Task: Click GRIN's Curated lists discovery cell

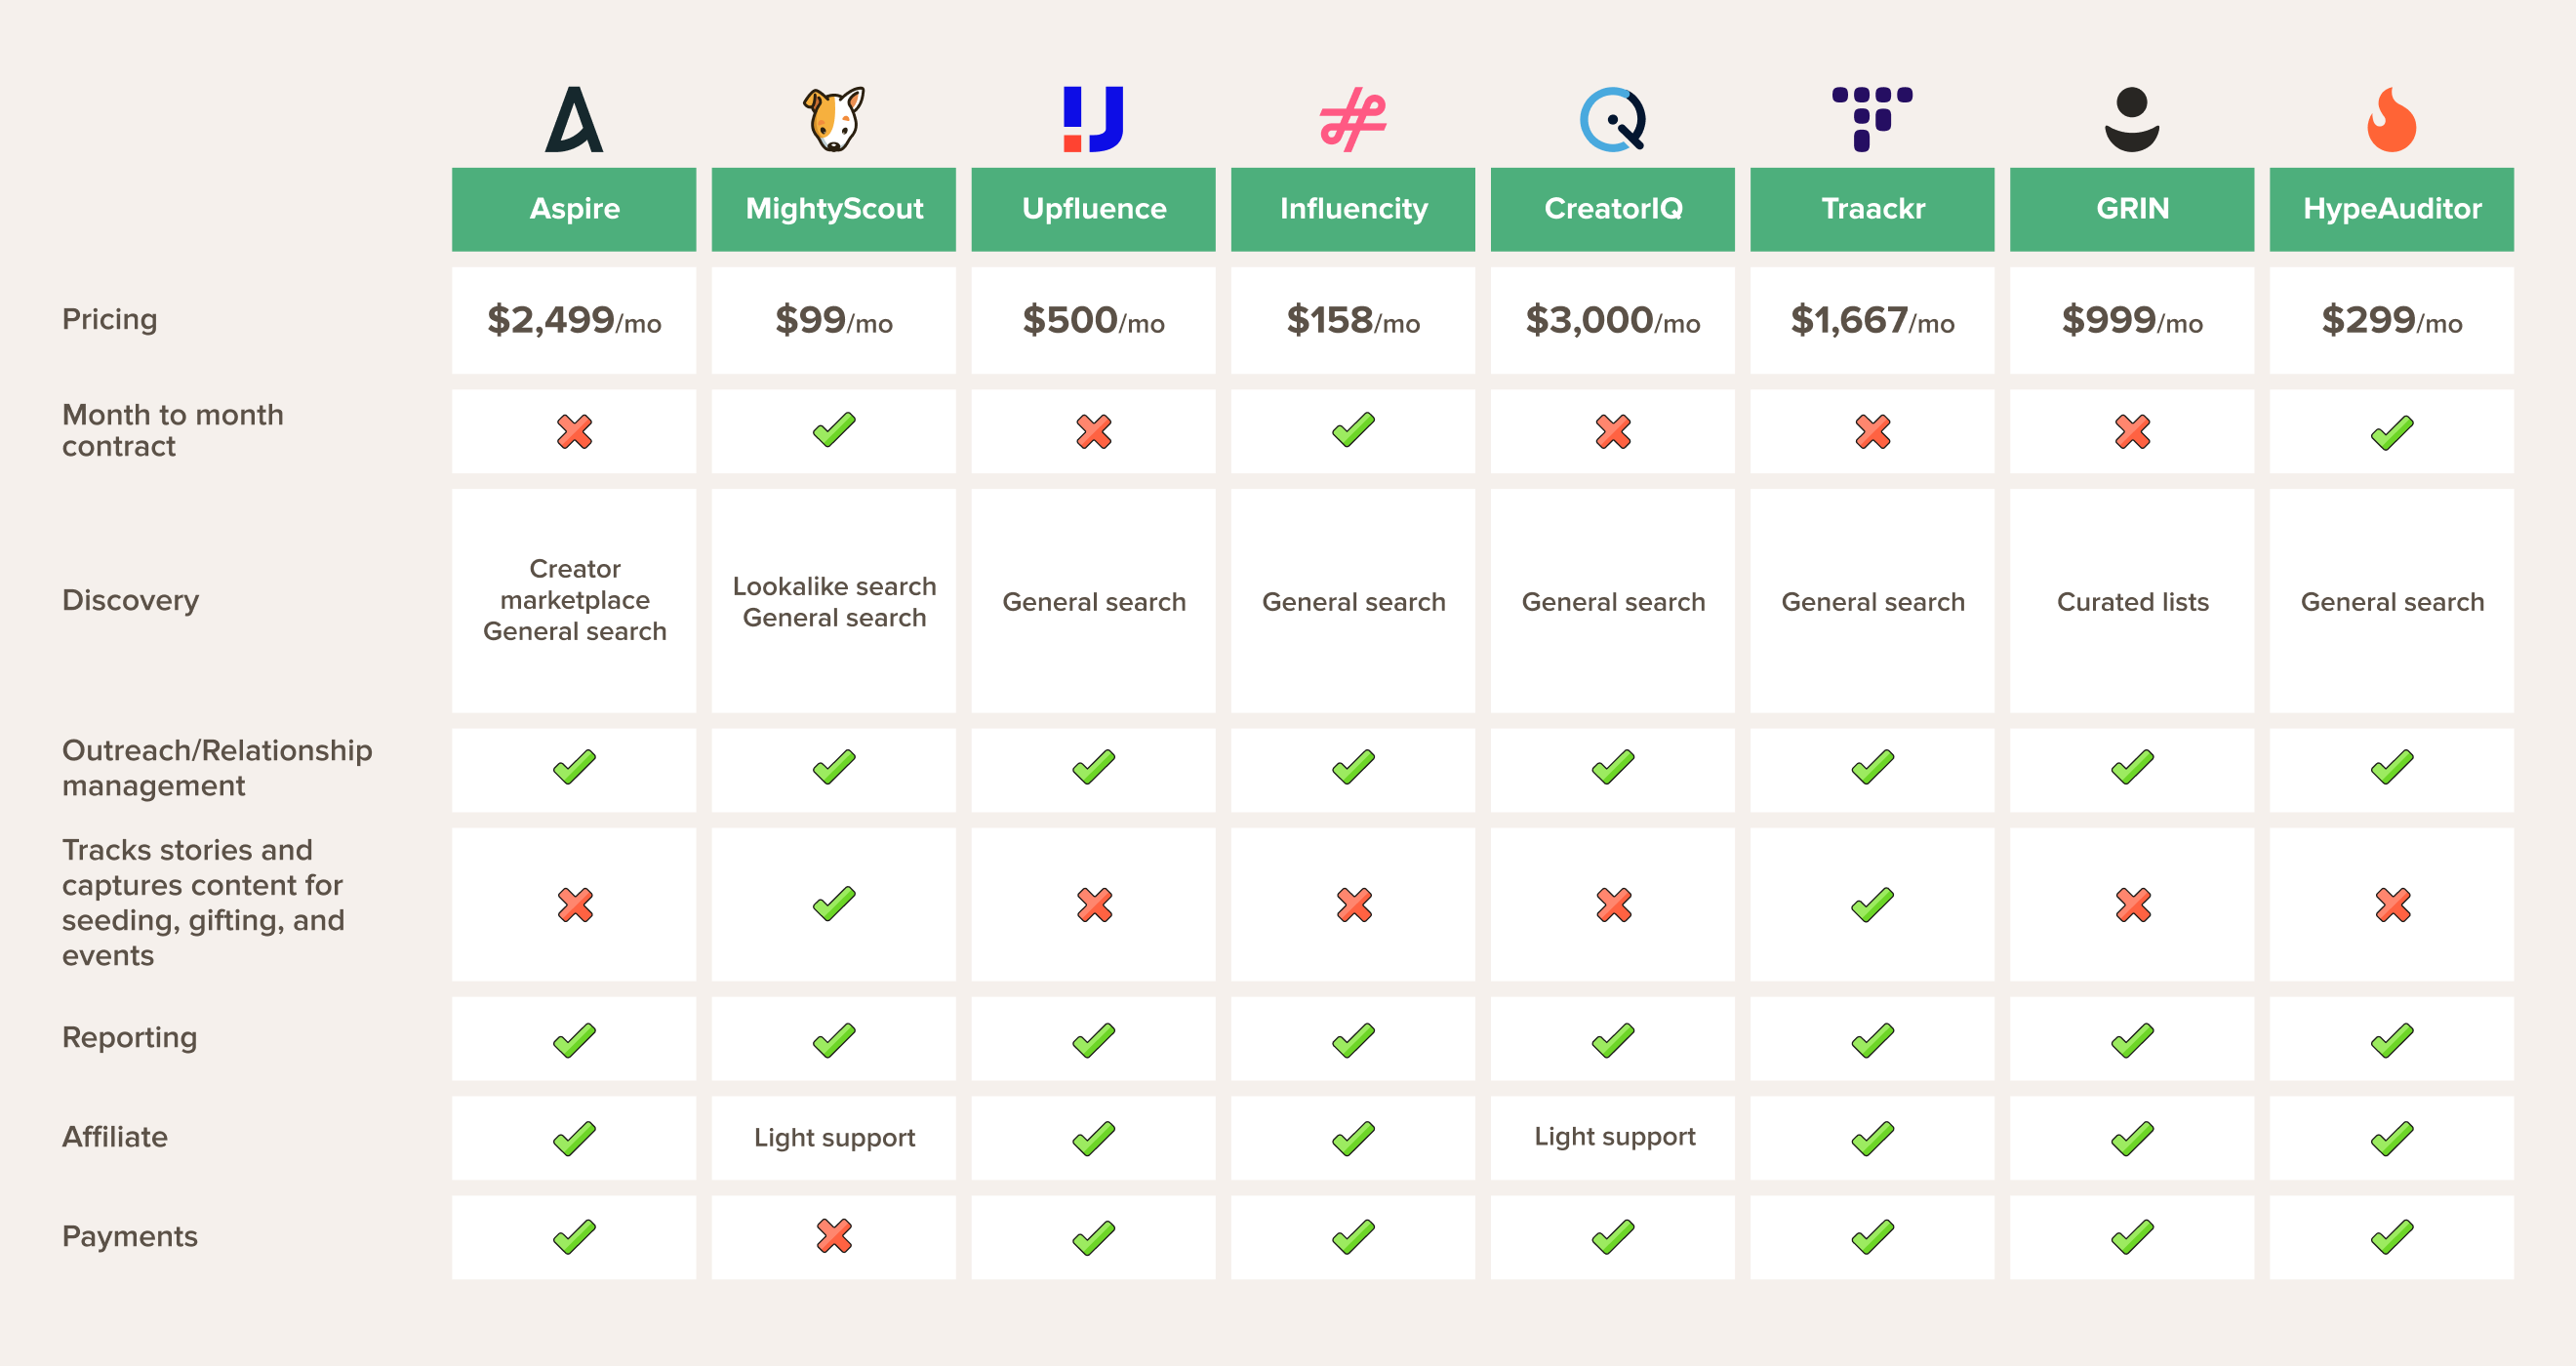Action: pos(2131,601)
